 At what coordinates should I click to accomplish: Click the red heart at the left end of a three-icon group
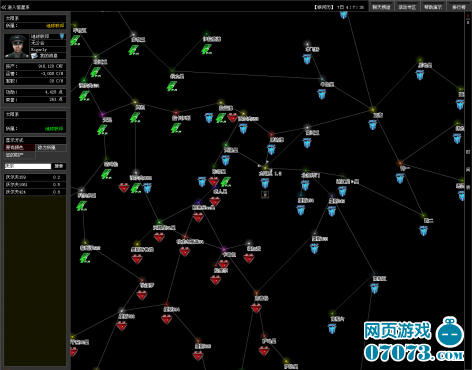pos(124,188)
